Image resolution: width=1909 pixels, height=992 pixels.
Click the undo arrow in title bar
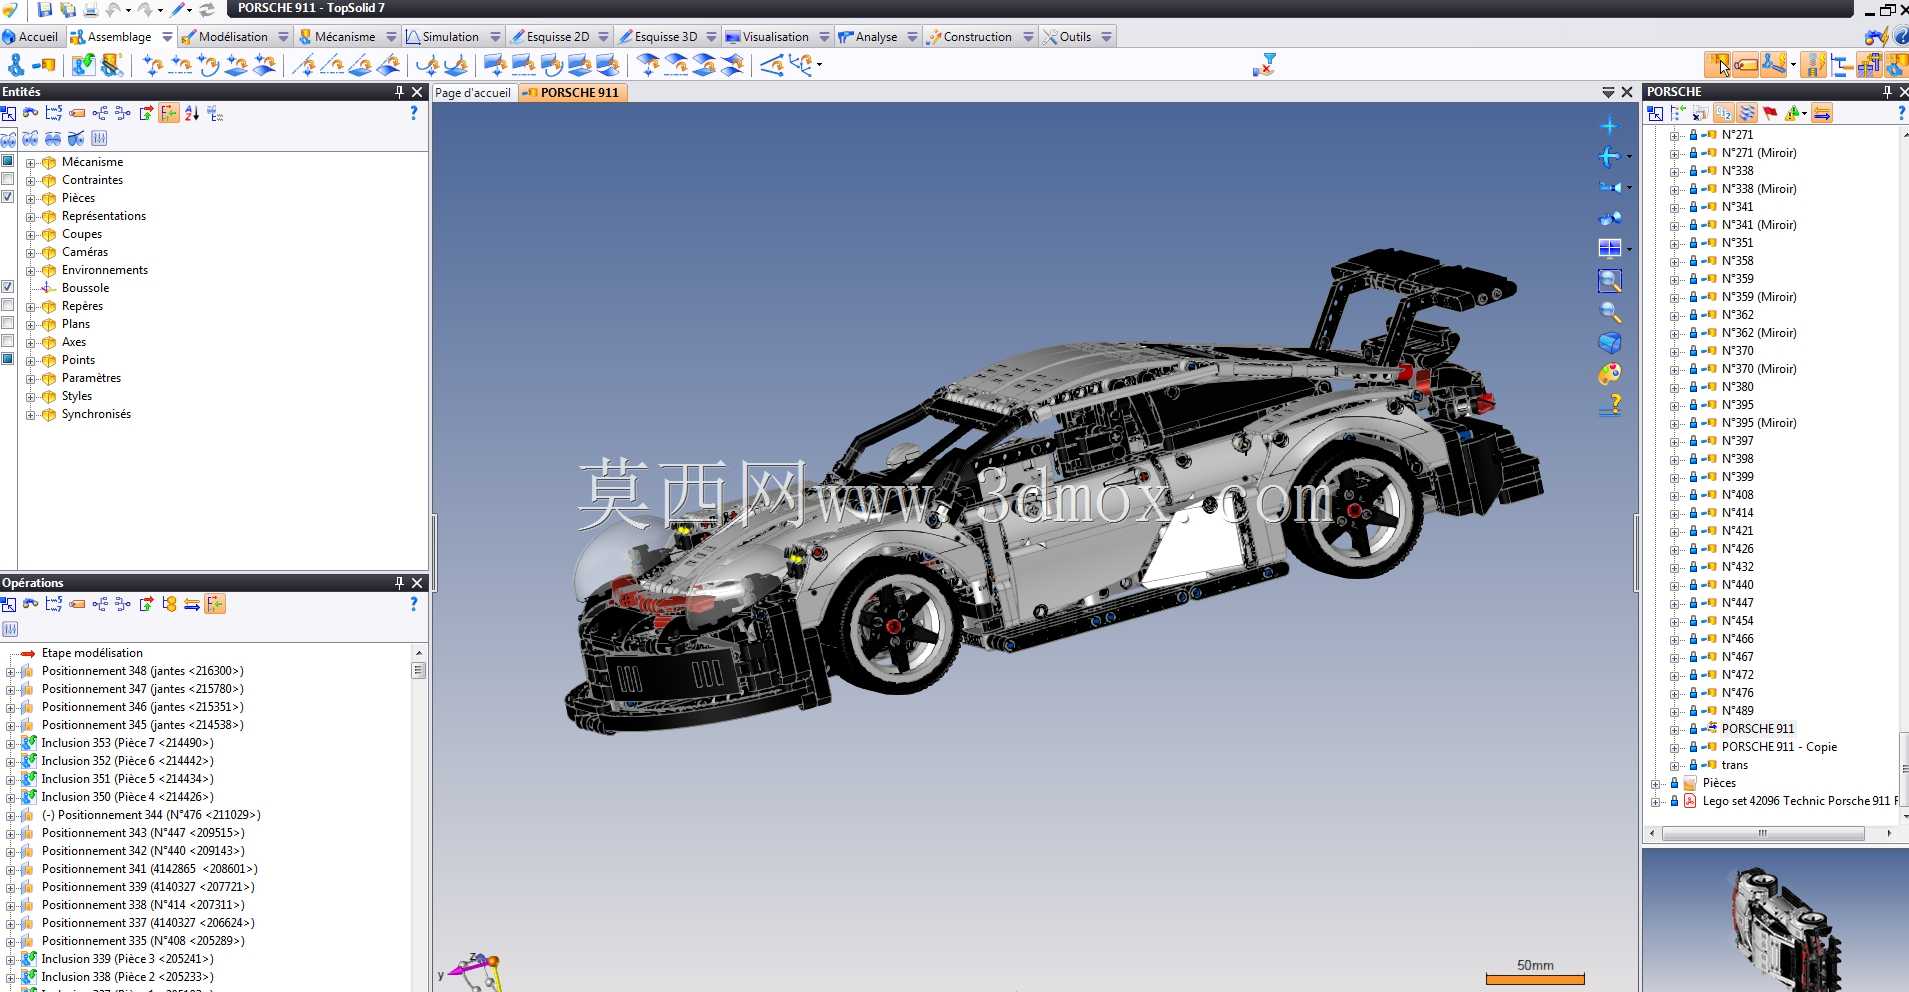tap(113, 9)
